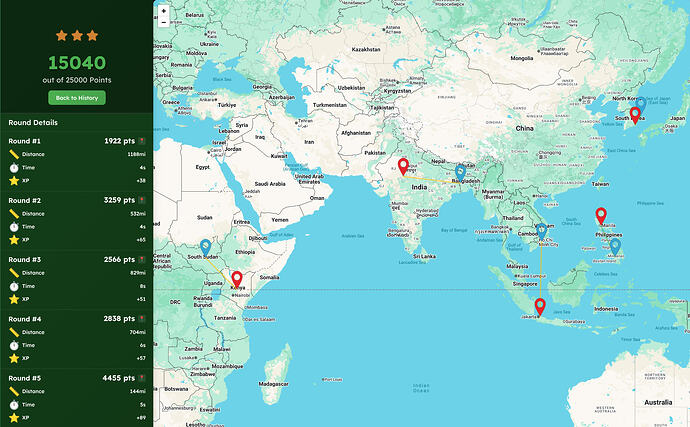The height and width of the screenshot is (427, 690).
Task: Click the pin icon beside 3259 pts
Action: [142, 200]
